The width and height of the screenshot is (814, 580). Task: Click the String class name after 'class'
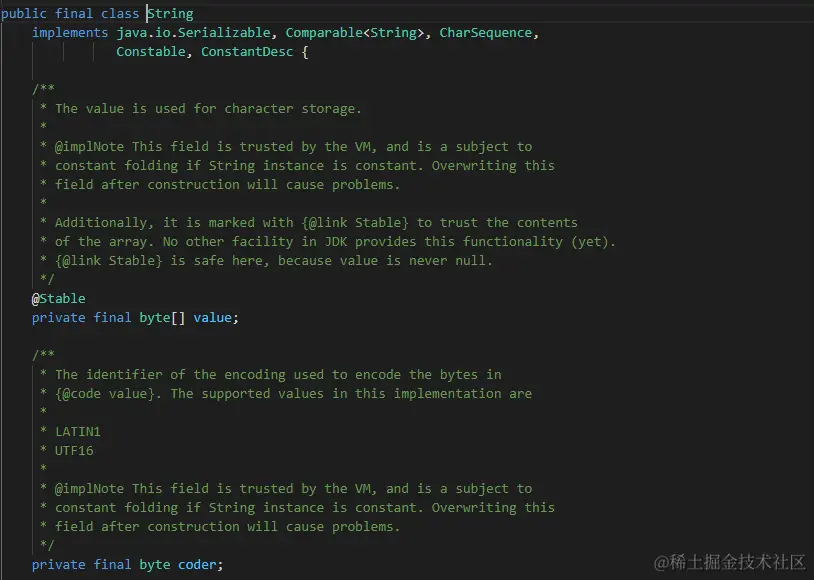171,14
